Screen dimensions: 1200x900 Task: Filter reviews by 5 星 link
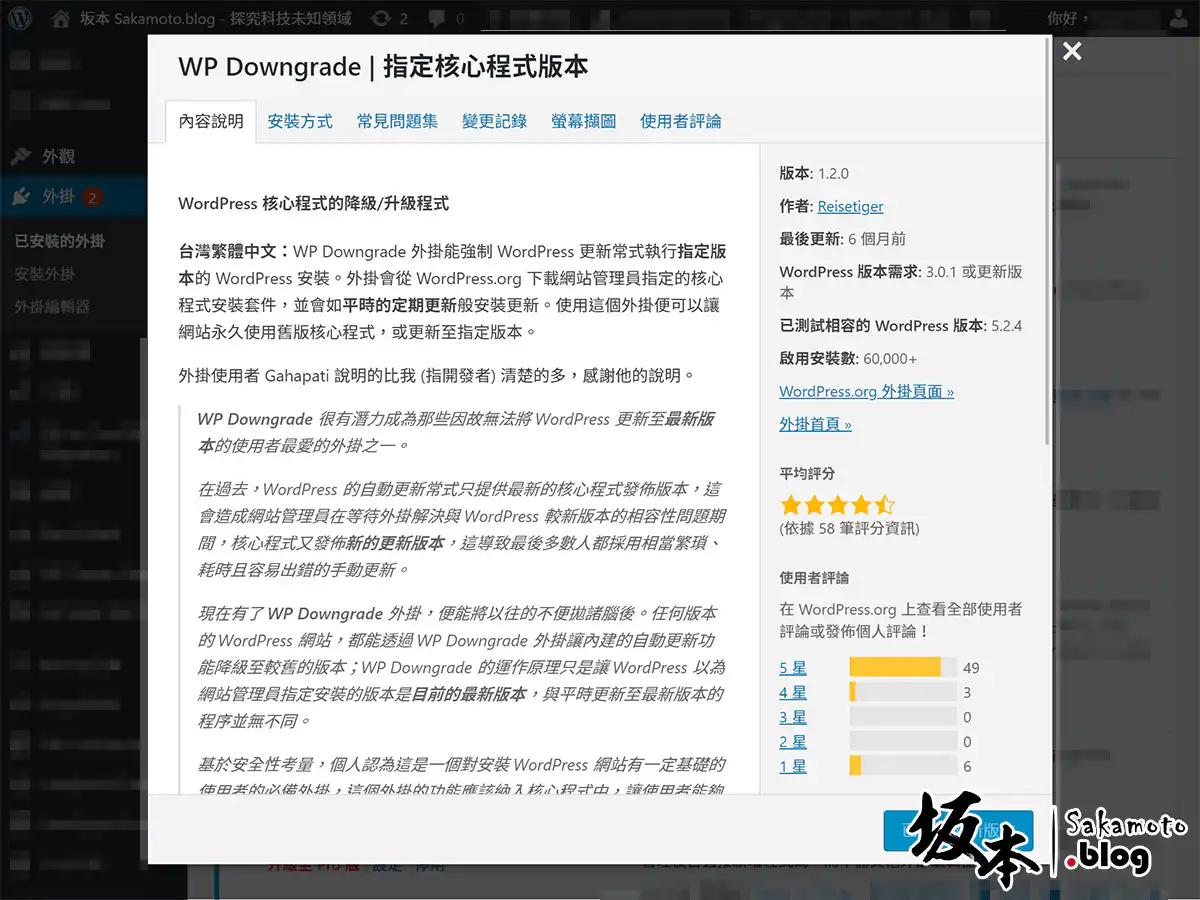(793, 668)
